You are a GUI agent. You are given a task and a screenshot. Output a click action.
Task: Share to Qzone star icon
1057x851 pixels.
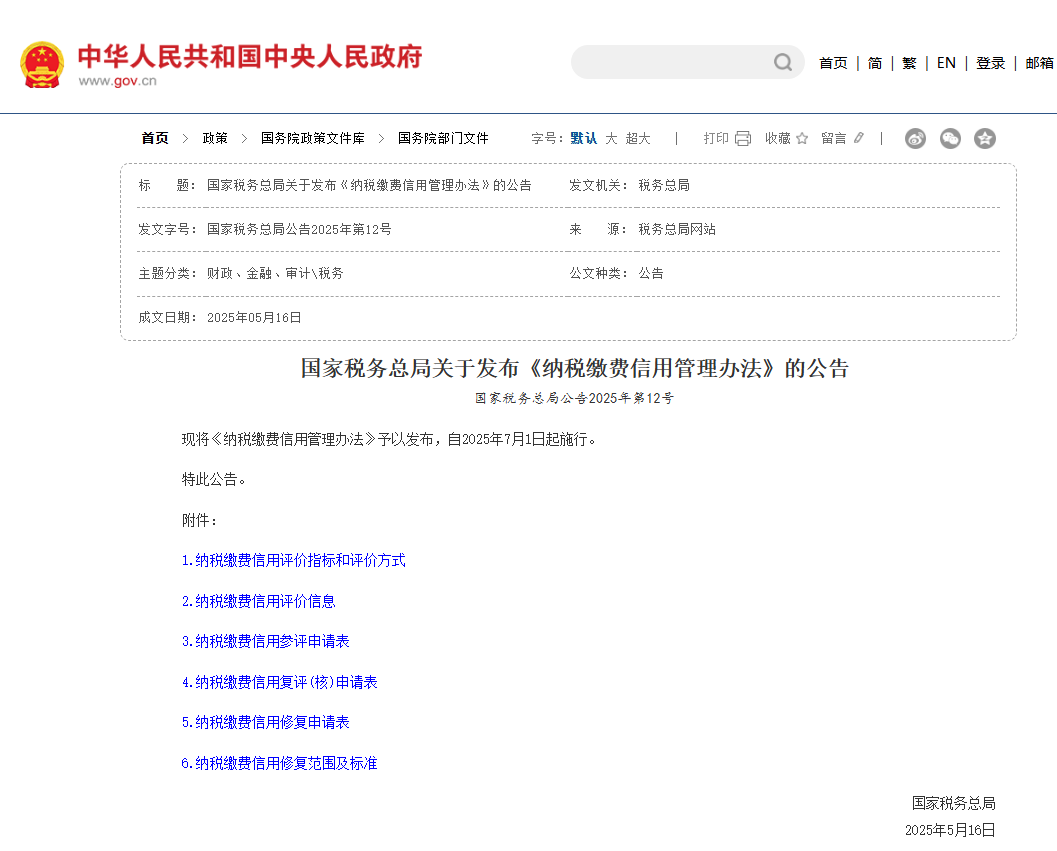point(985,139)
